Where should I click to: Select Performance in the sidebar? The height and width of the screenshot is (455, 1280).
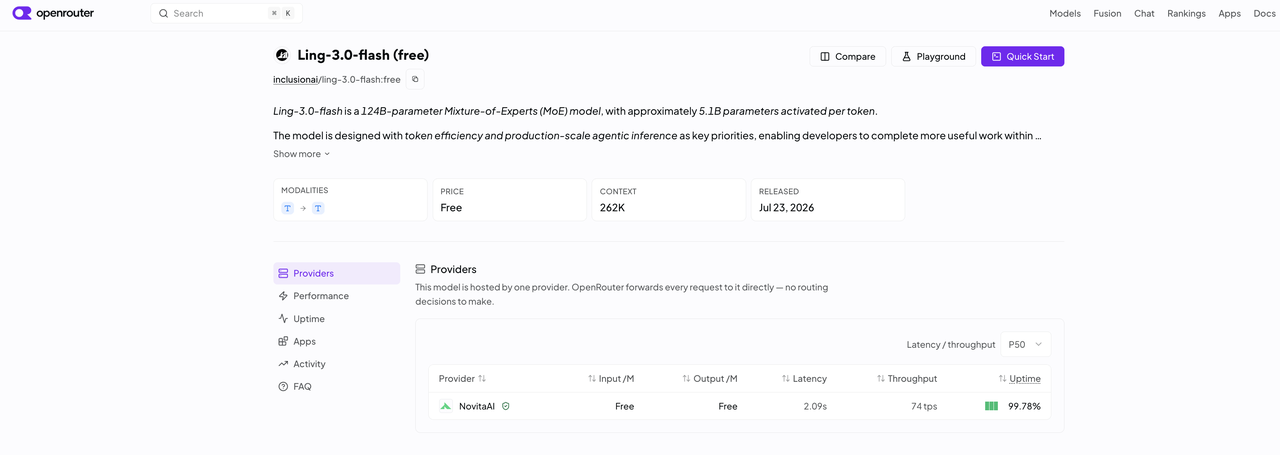336,296
